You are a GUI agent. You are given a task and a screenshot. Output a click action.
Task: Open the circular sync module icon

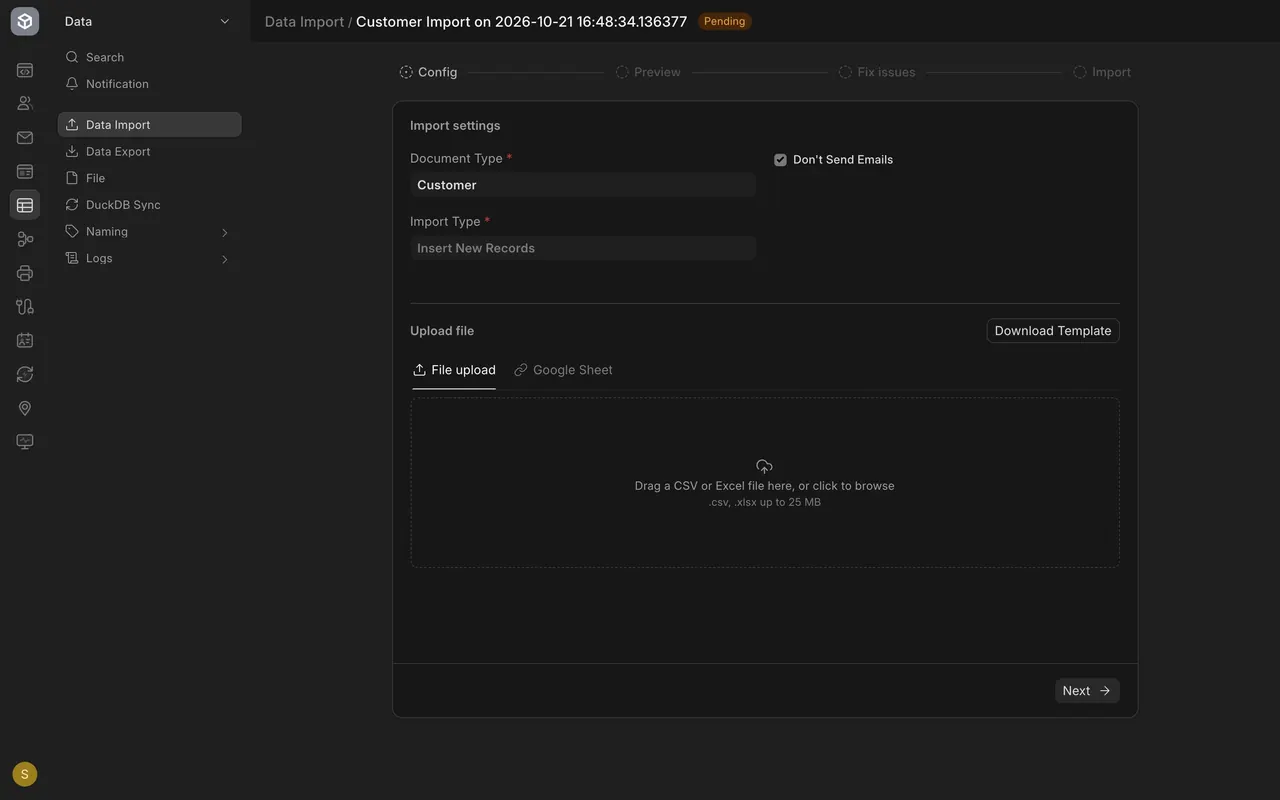(x=25, y=374)
